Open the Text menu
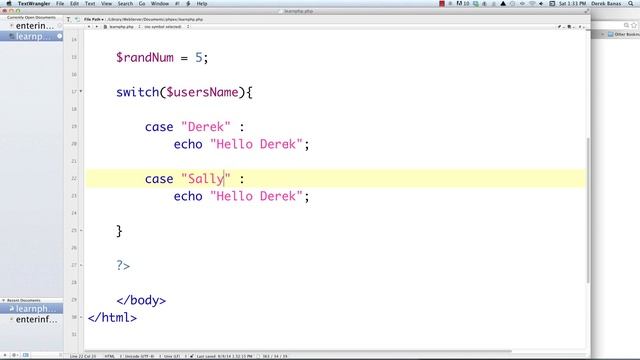Screen dimensions: 640x360 coord(90,3)
